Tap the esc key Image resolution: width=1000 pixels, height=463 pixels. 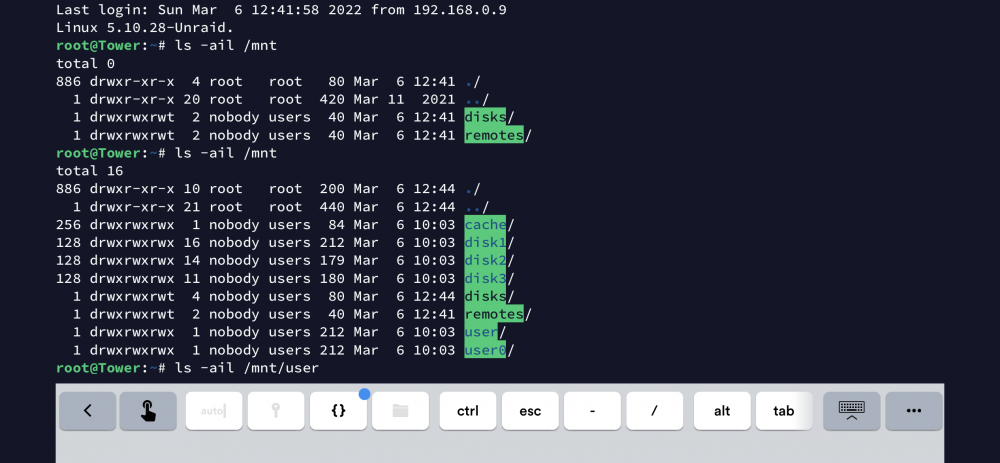(x=530, y=411)
